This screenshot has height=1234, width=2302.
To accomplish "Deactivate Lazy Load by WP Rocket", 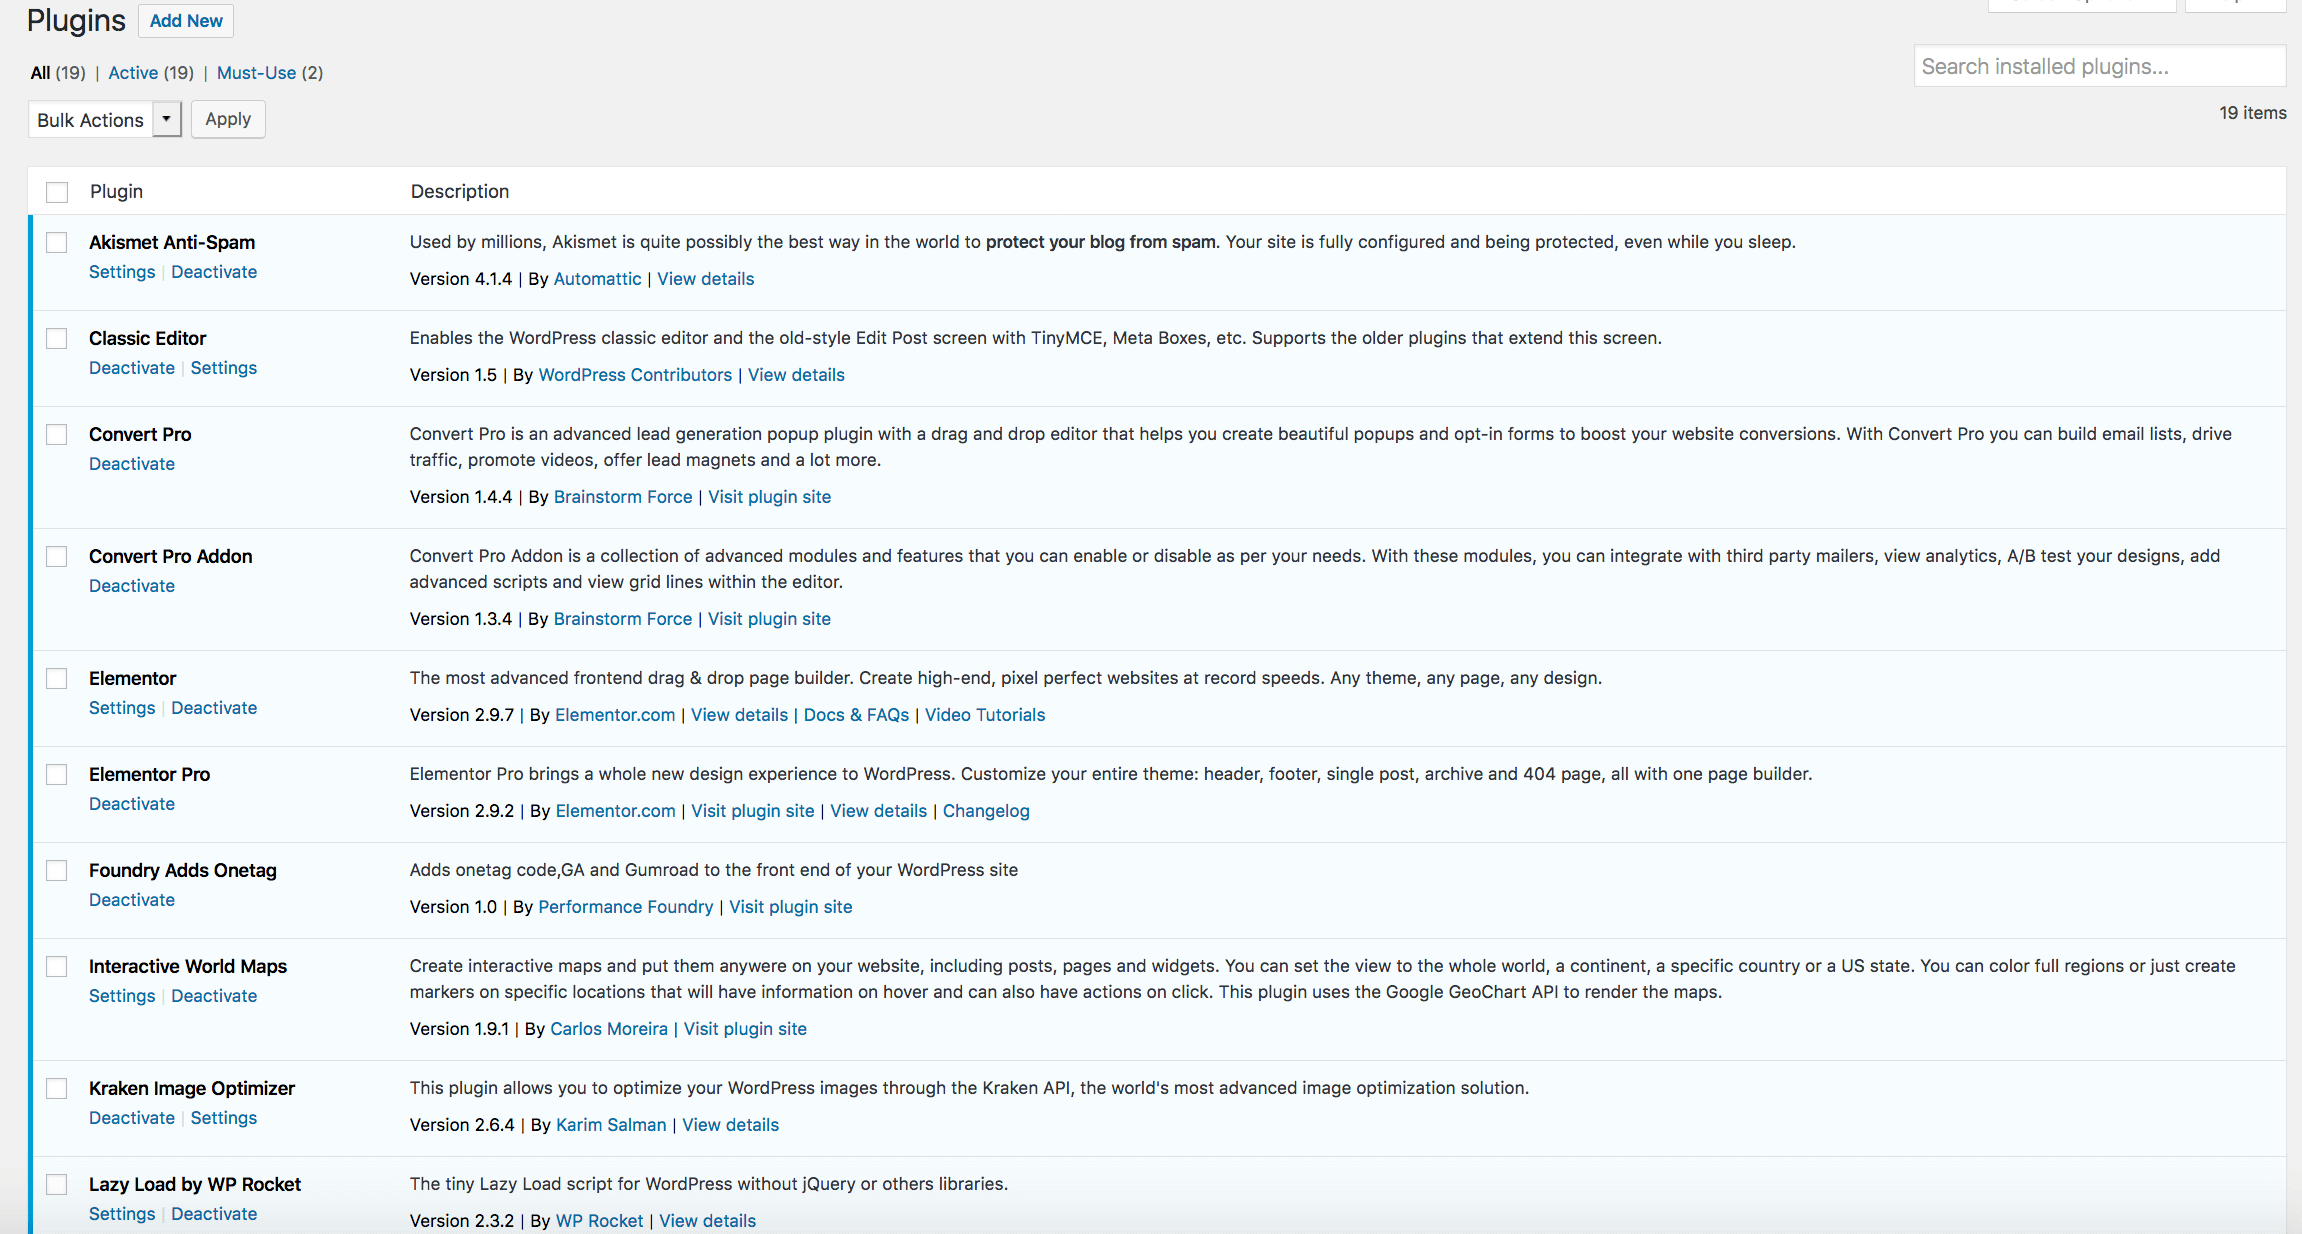I will pyautogui.click(x=214, y=1214).
